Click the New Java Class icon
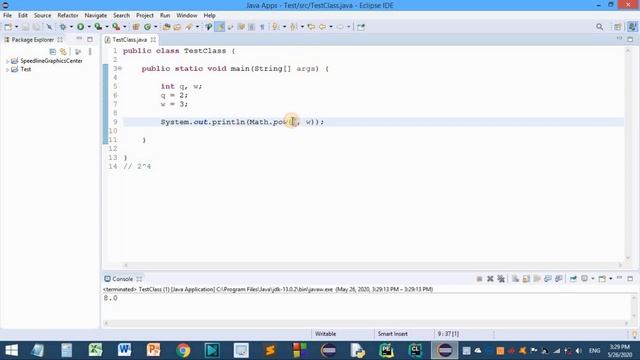This screenshot has width=640, height=360. [147, 27]
